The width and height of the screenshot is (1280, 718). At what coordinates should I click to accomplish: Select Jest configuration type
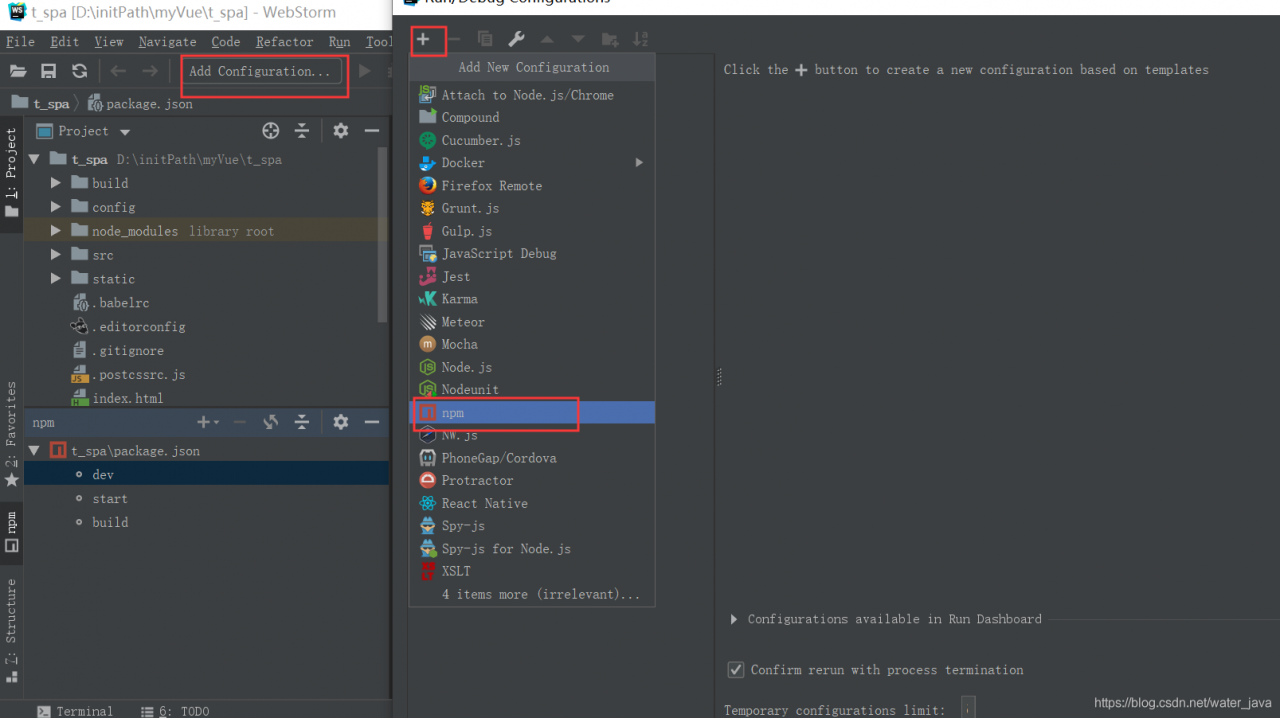coord(532,276)
